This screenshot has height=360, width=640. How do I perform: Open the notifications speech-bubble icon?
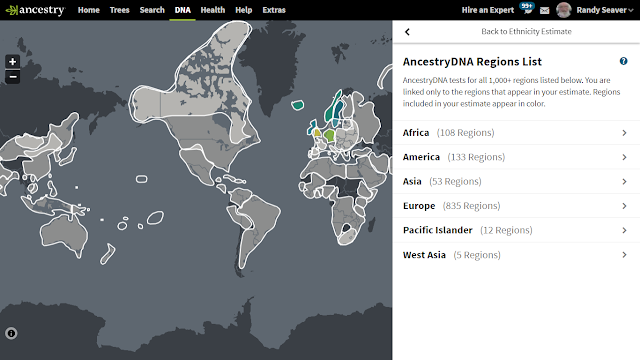[527, 9]
